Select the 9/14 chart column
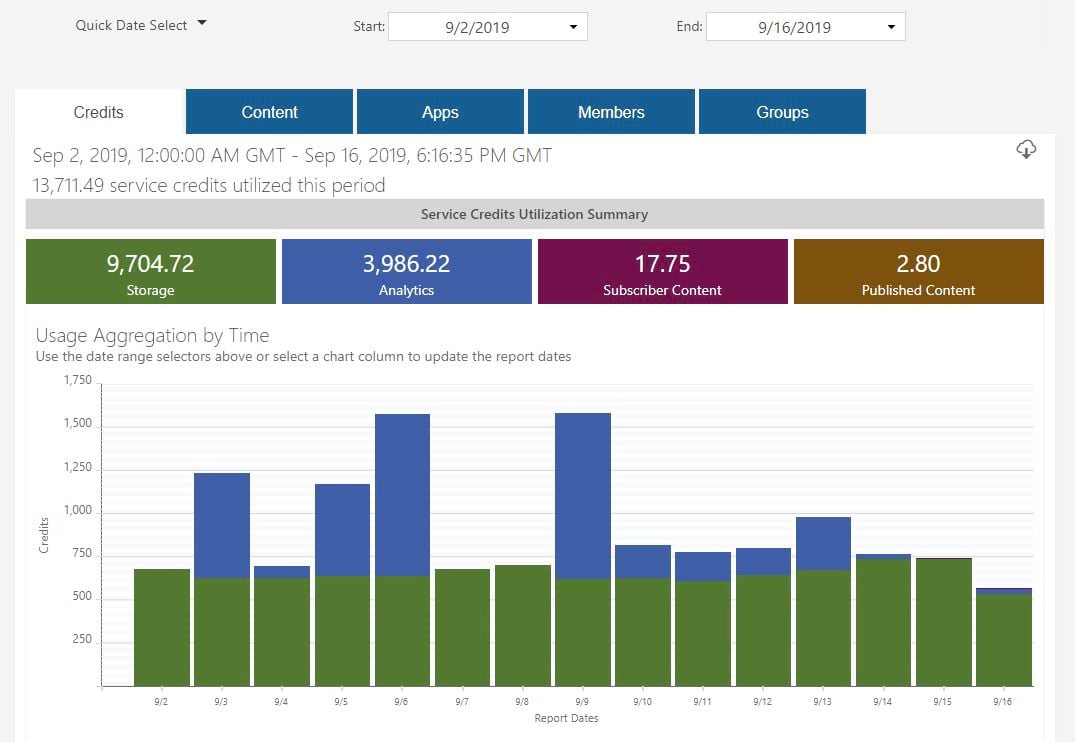Viewport: 1075px width, 742px height. click(x=884, y=620)
